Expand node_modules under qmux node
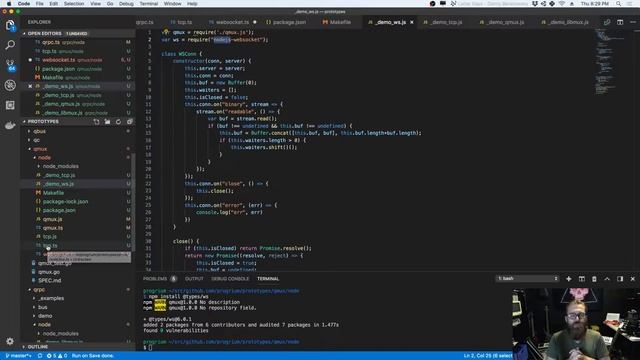Image resolution: width=640 pixels, height=360 pixels. (60, 167)
